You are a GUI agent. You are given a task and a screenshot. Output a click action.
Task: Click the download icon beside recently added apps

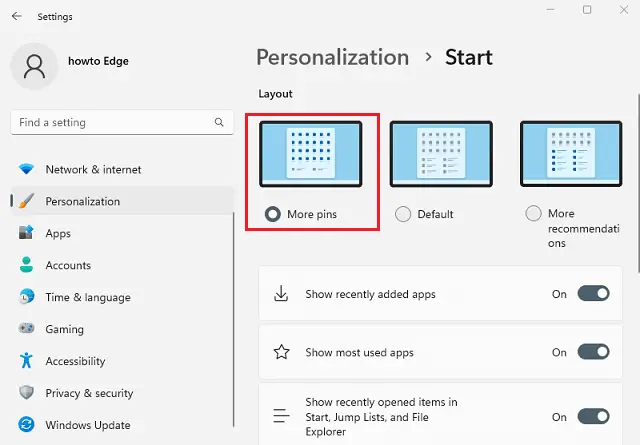coord(281,294)
